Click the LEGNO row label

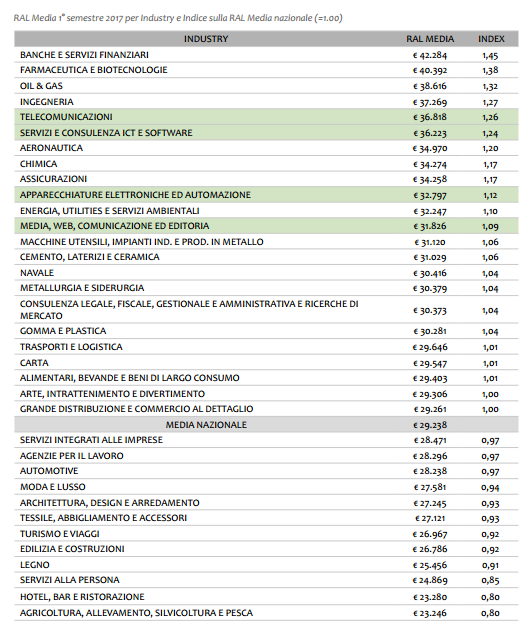(x=35, y=565)
